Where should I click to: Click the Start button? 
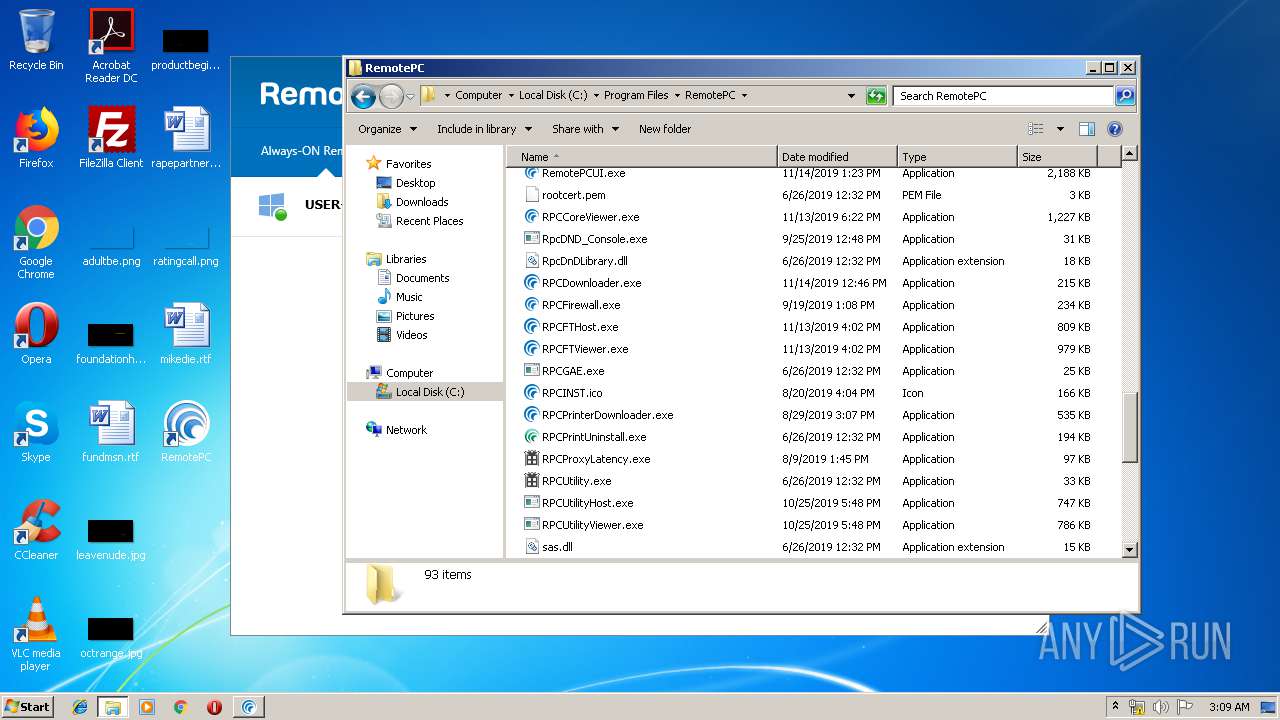tap(28, 707)
